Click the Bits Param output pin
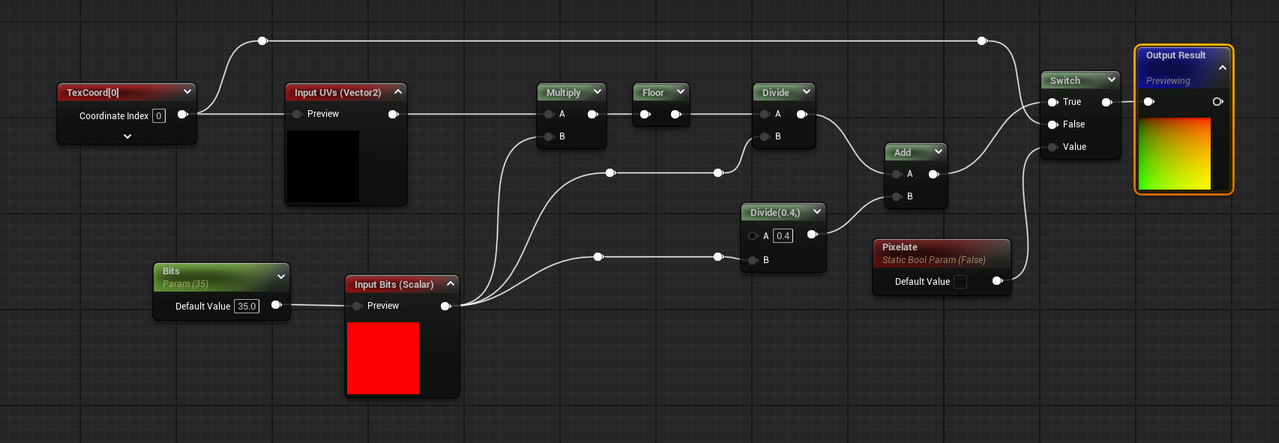Screen dimensions: 1279x443 point(276,305)
